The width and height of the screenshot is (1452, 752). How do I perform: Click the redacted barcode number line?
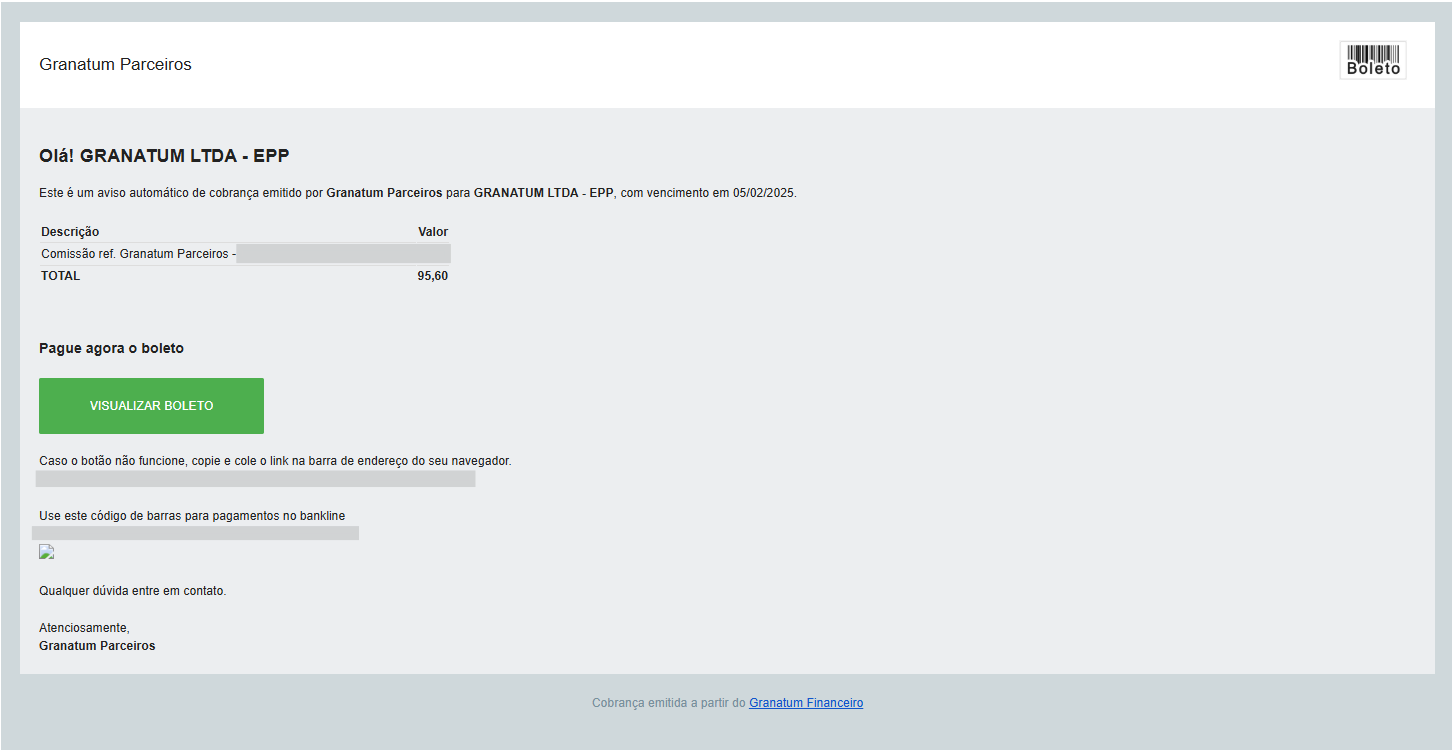pyautogui.click(x=196, y=533)
